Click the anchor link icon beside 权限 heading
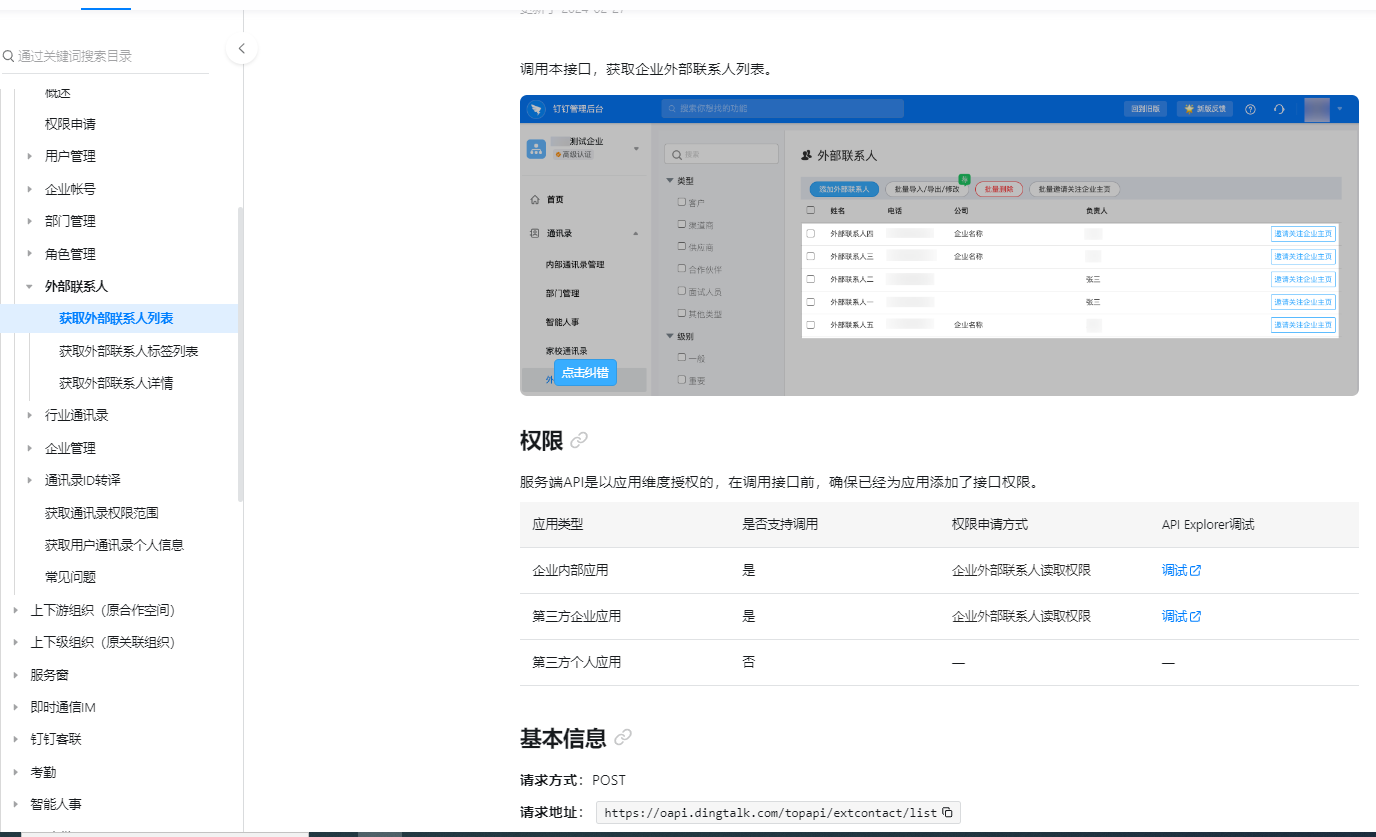 [579, 440]
